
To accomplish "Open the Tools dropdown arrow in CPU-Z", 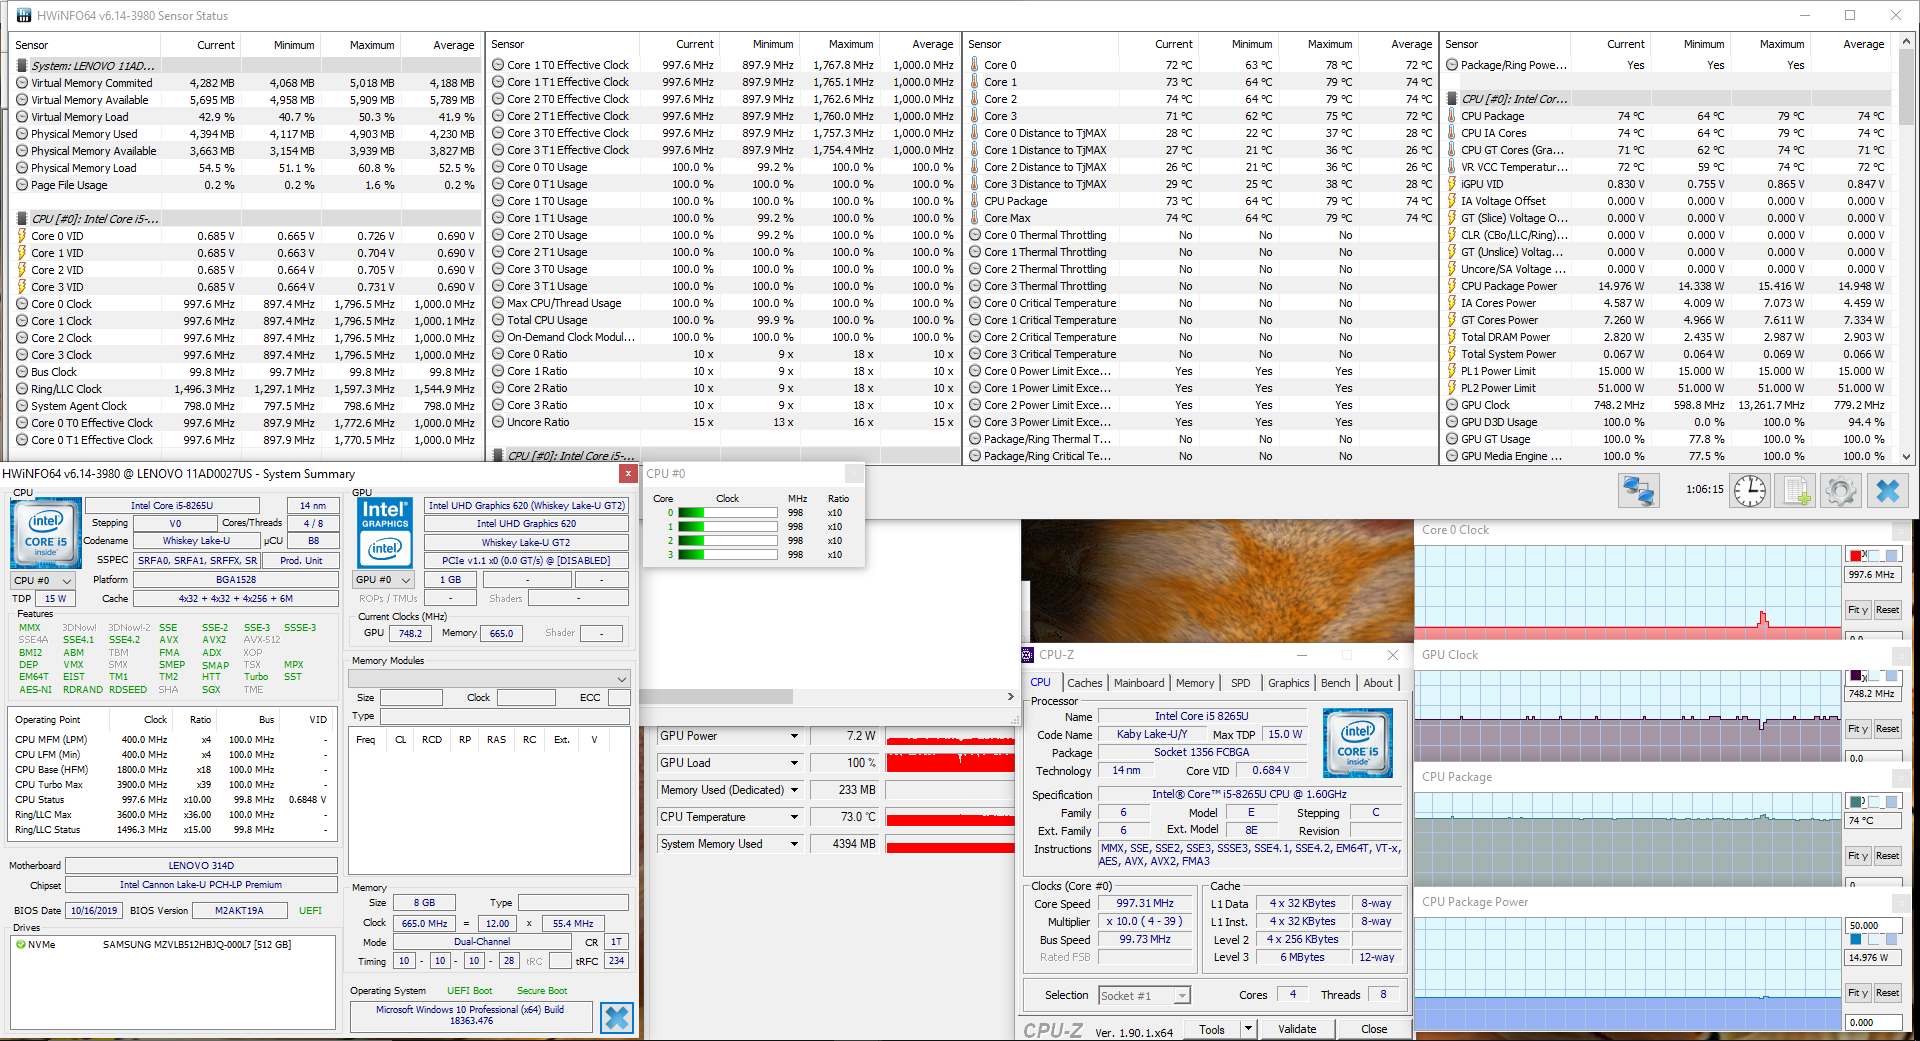I will [x=1247, y=1029].
